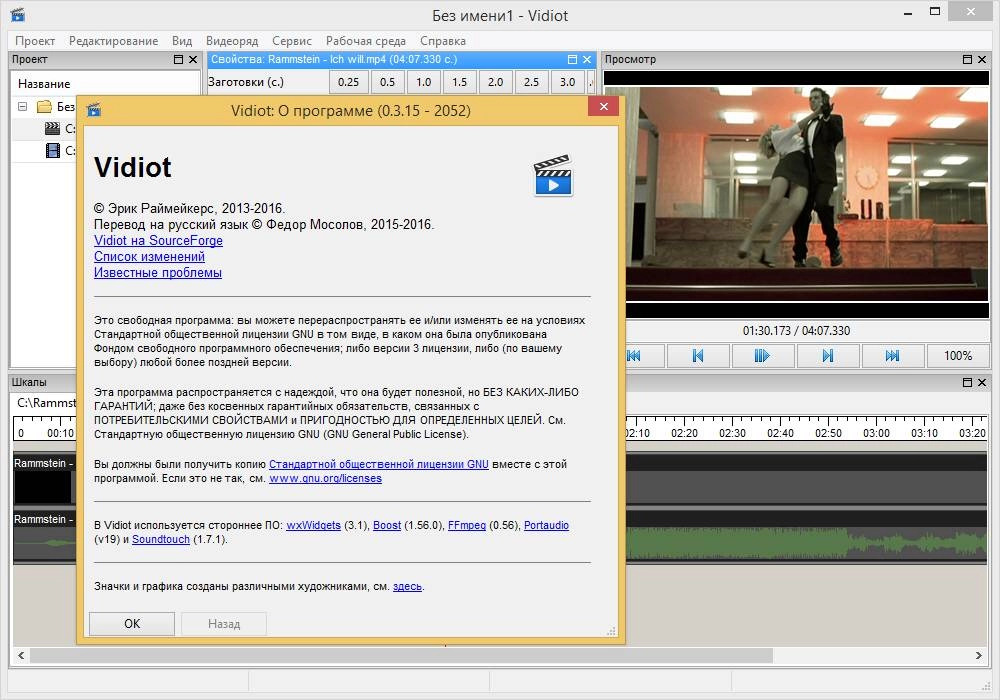
Task: Close the About dialog with red X
Action: 603,106
